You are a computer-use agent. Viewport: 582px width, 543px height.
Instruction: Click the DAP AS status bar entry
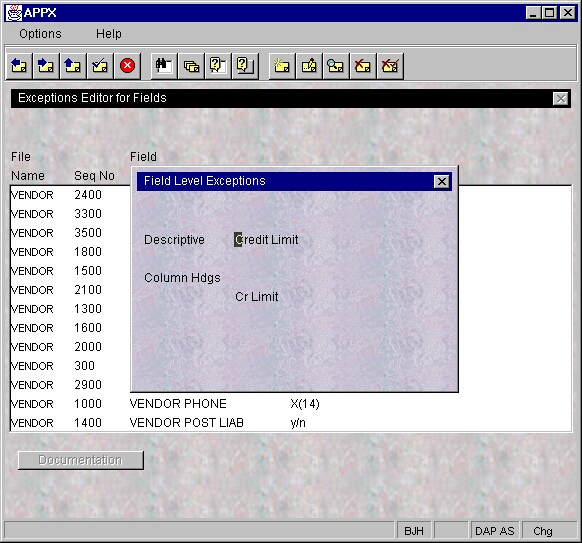click(x=495, y=531)
